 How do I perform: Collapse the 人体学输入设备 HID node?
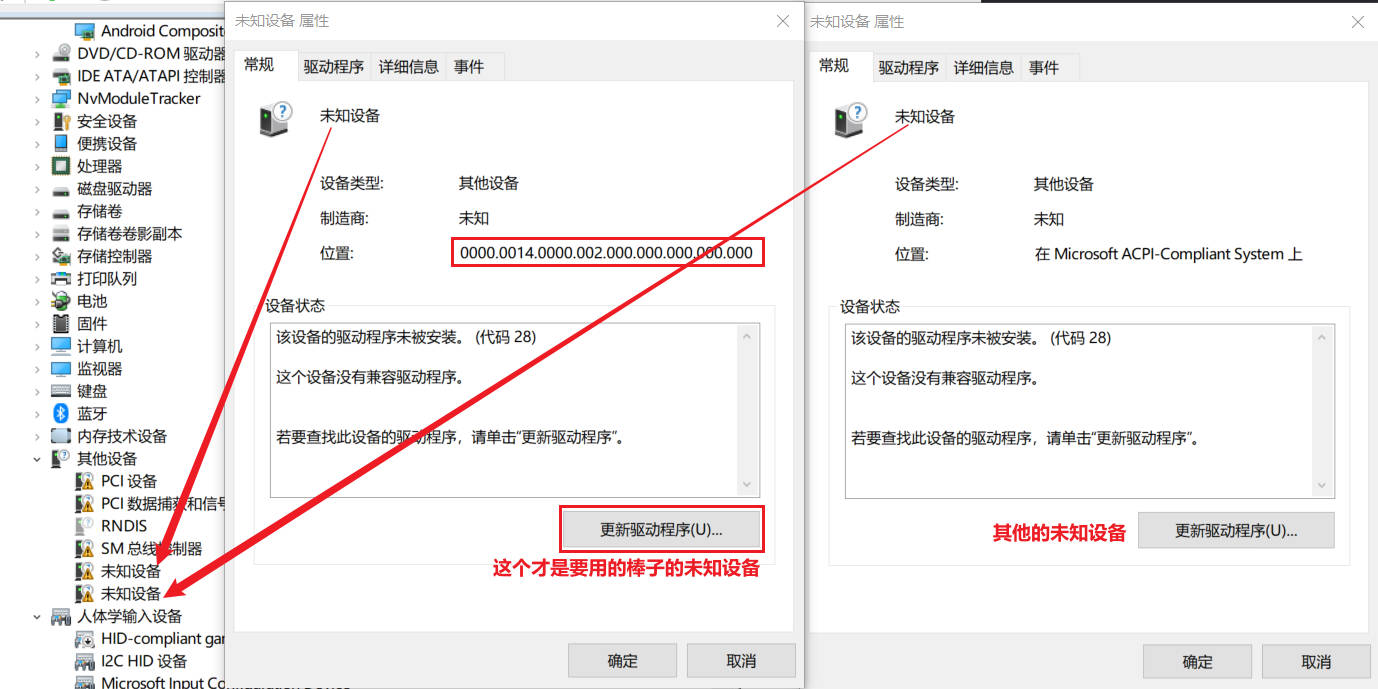[38, 617]
